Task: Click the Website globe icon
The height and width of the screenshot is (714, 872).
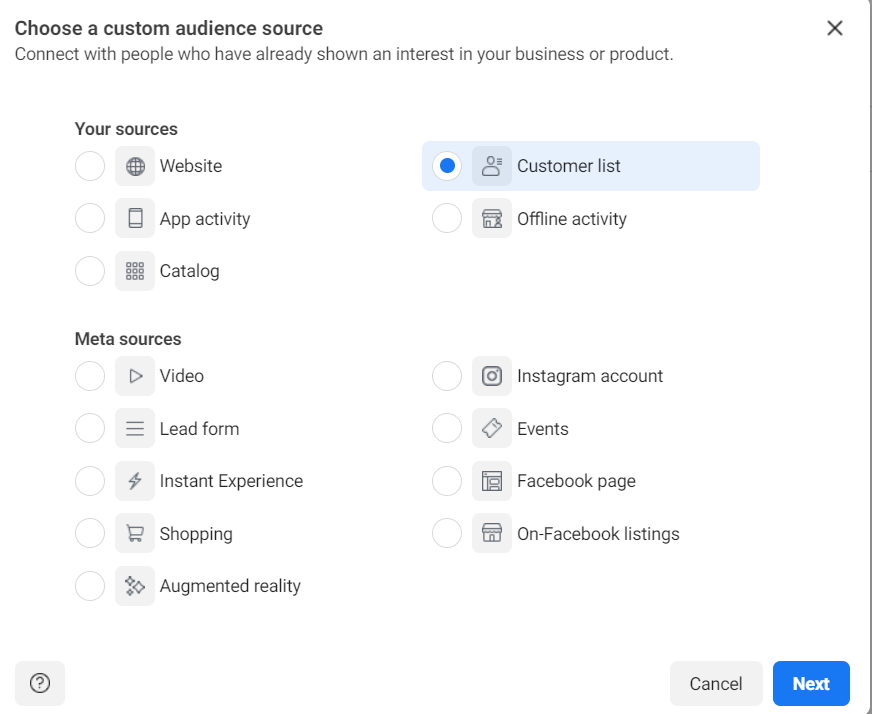Action: click(135, 166)
